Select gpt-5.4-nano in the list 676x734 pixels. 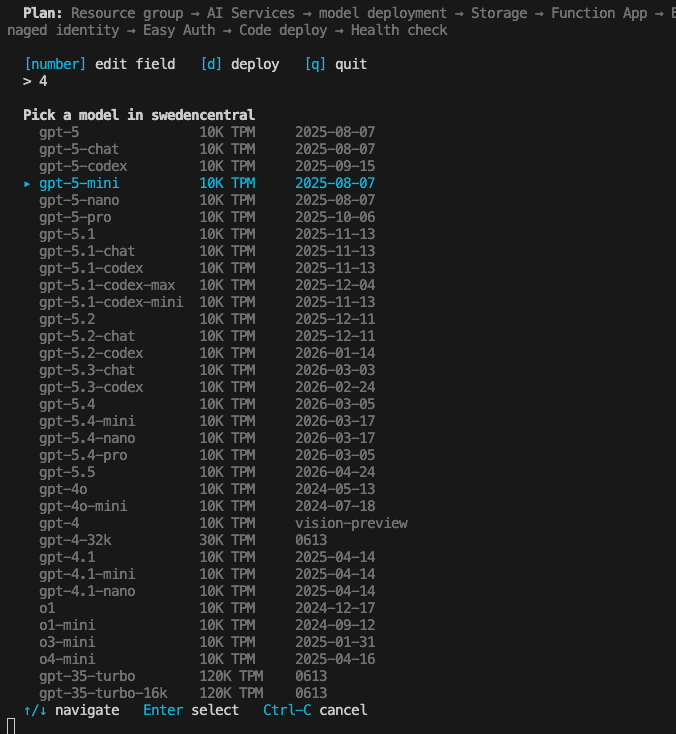[207, 438]
